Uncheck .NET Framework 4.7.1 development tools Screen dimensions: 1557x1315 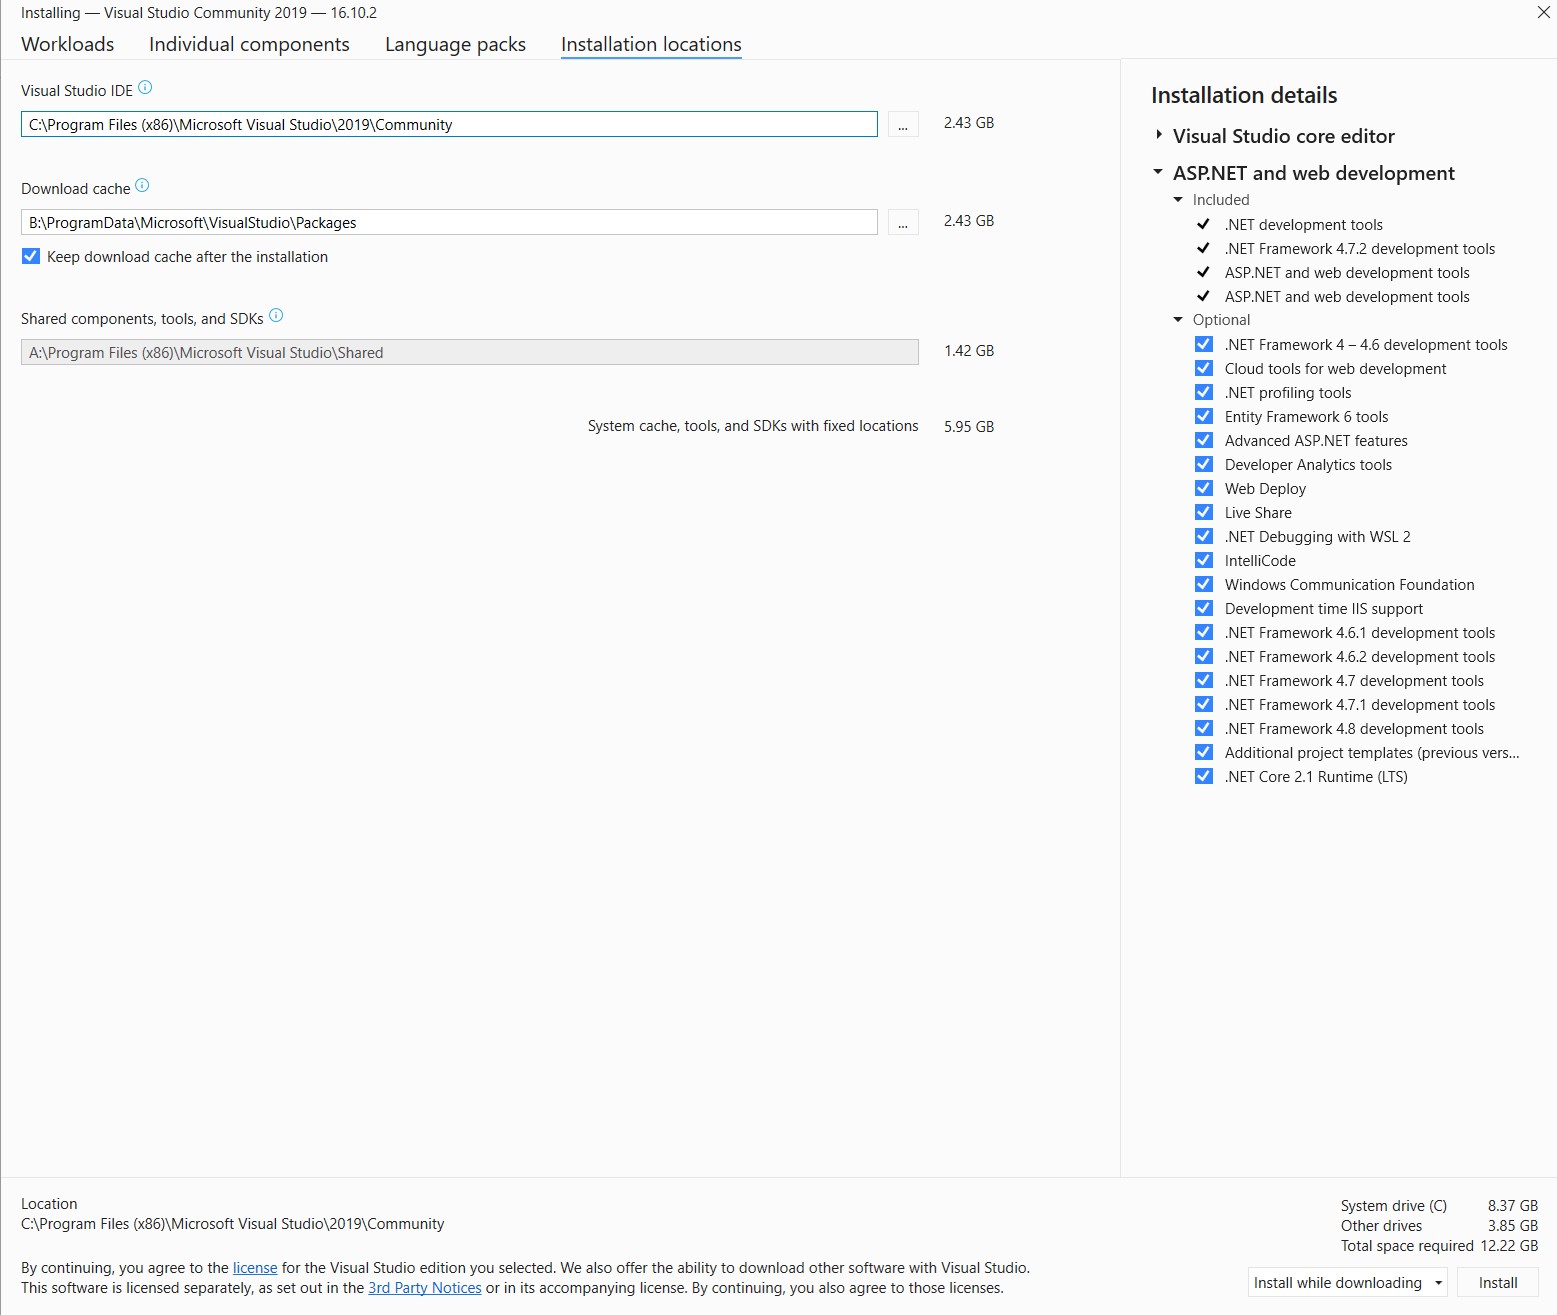(x=1204, y=704)
